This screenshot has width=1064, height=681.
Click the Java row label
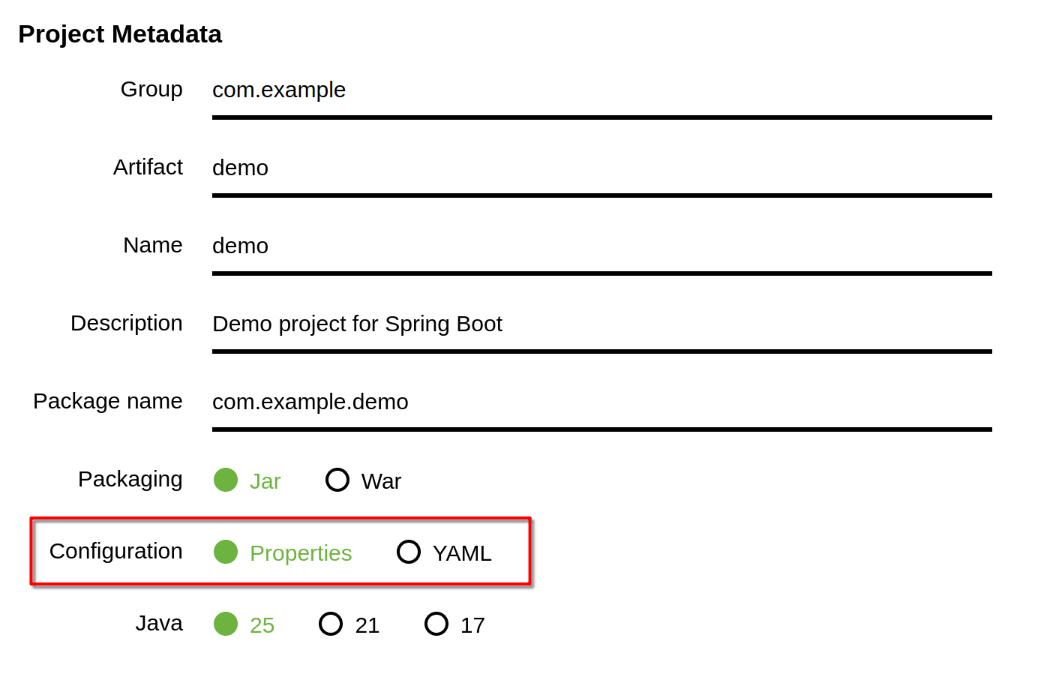(159, 624)
